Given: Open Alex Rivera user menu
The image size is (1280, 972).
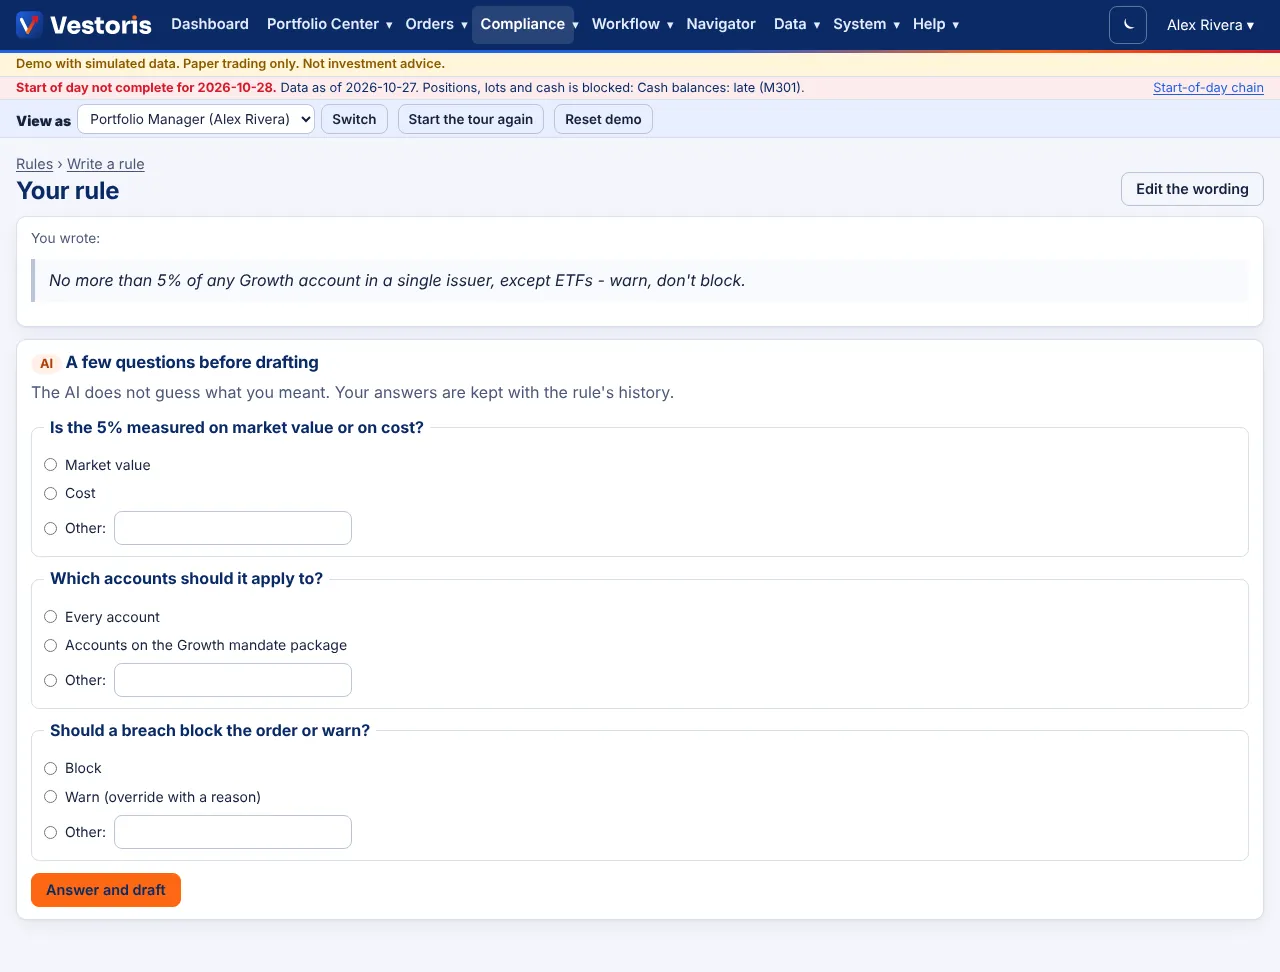Looking at the screenshot, I should tap(1210, 25).
